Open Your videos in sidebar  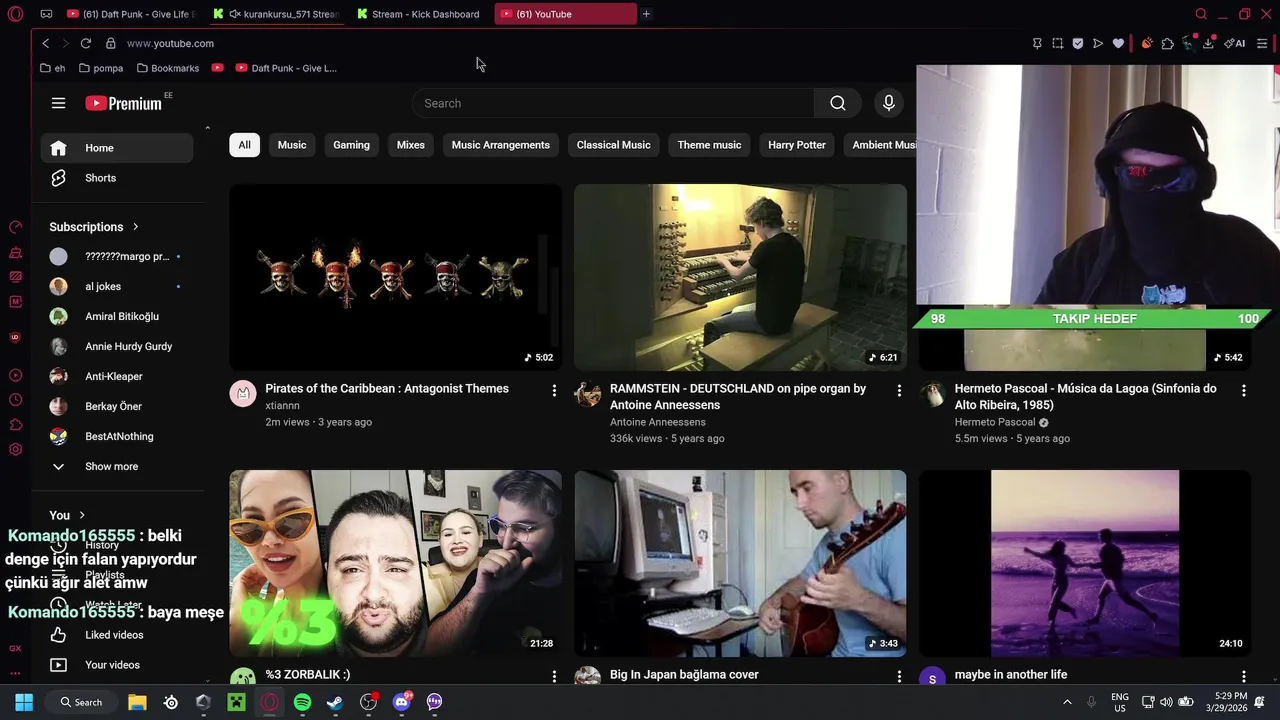(116, 665)
